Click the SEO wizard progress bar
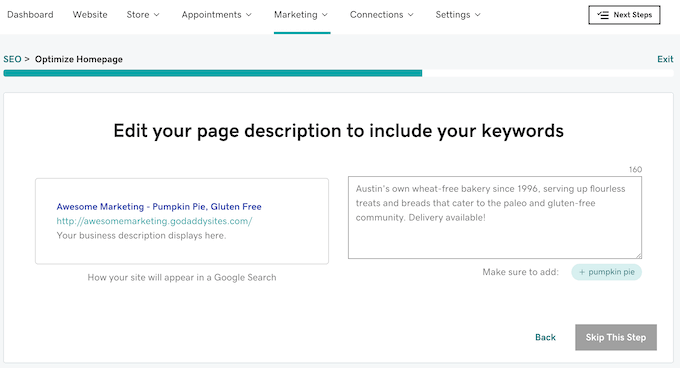Viewport: 680px width, 368px height. pyautogui.click(x=338, y=73)
